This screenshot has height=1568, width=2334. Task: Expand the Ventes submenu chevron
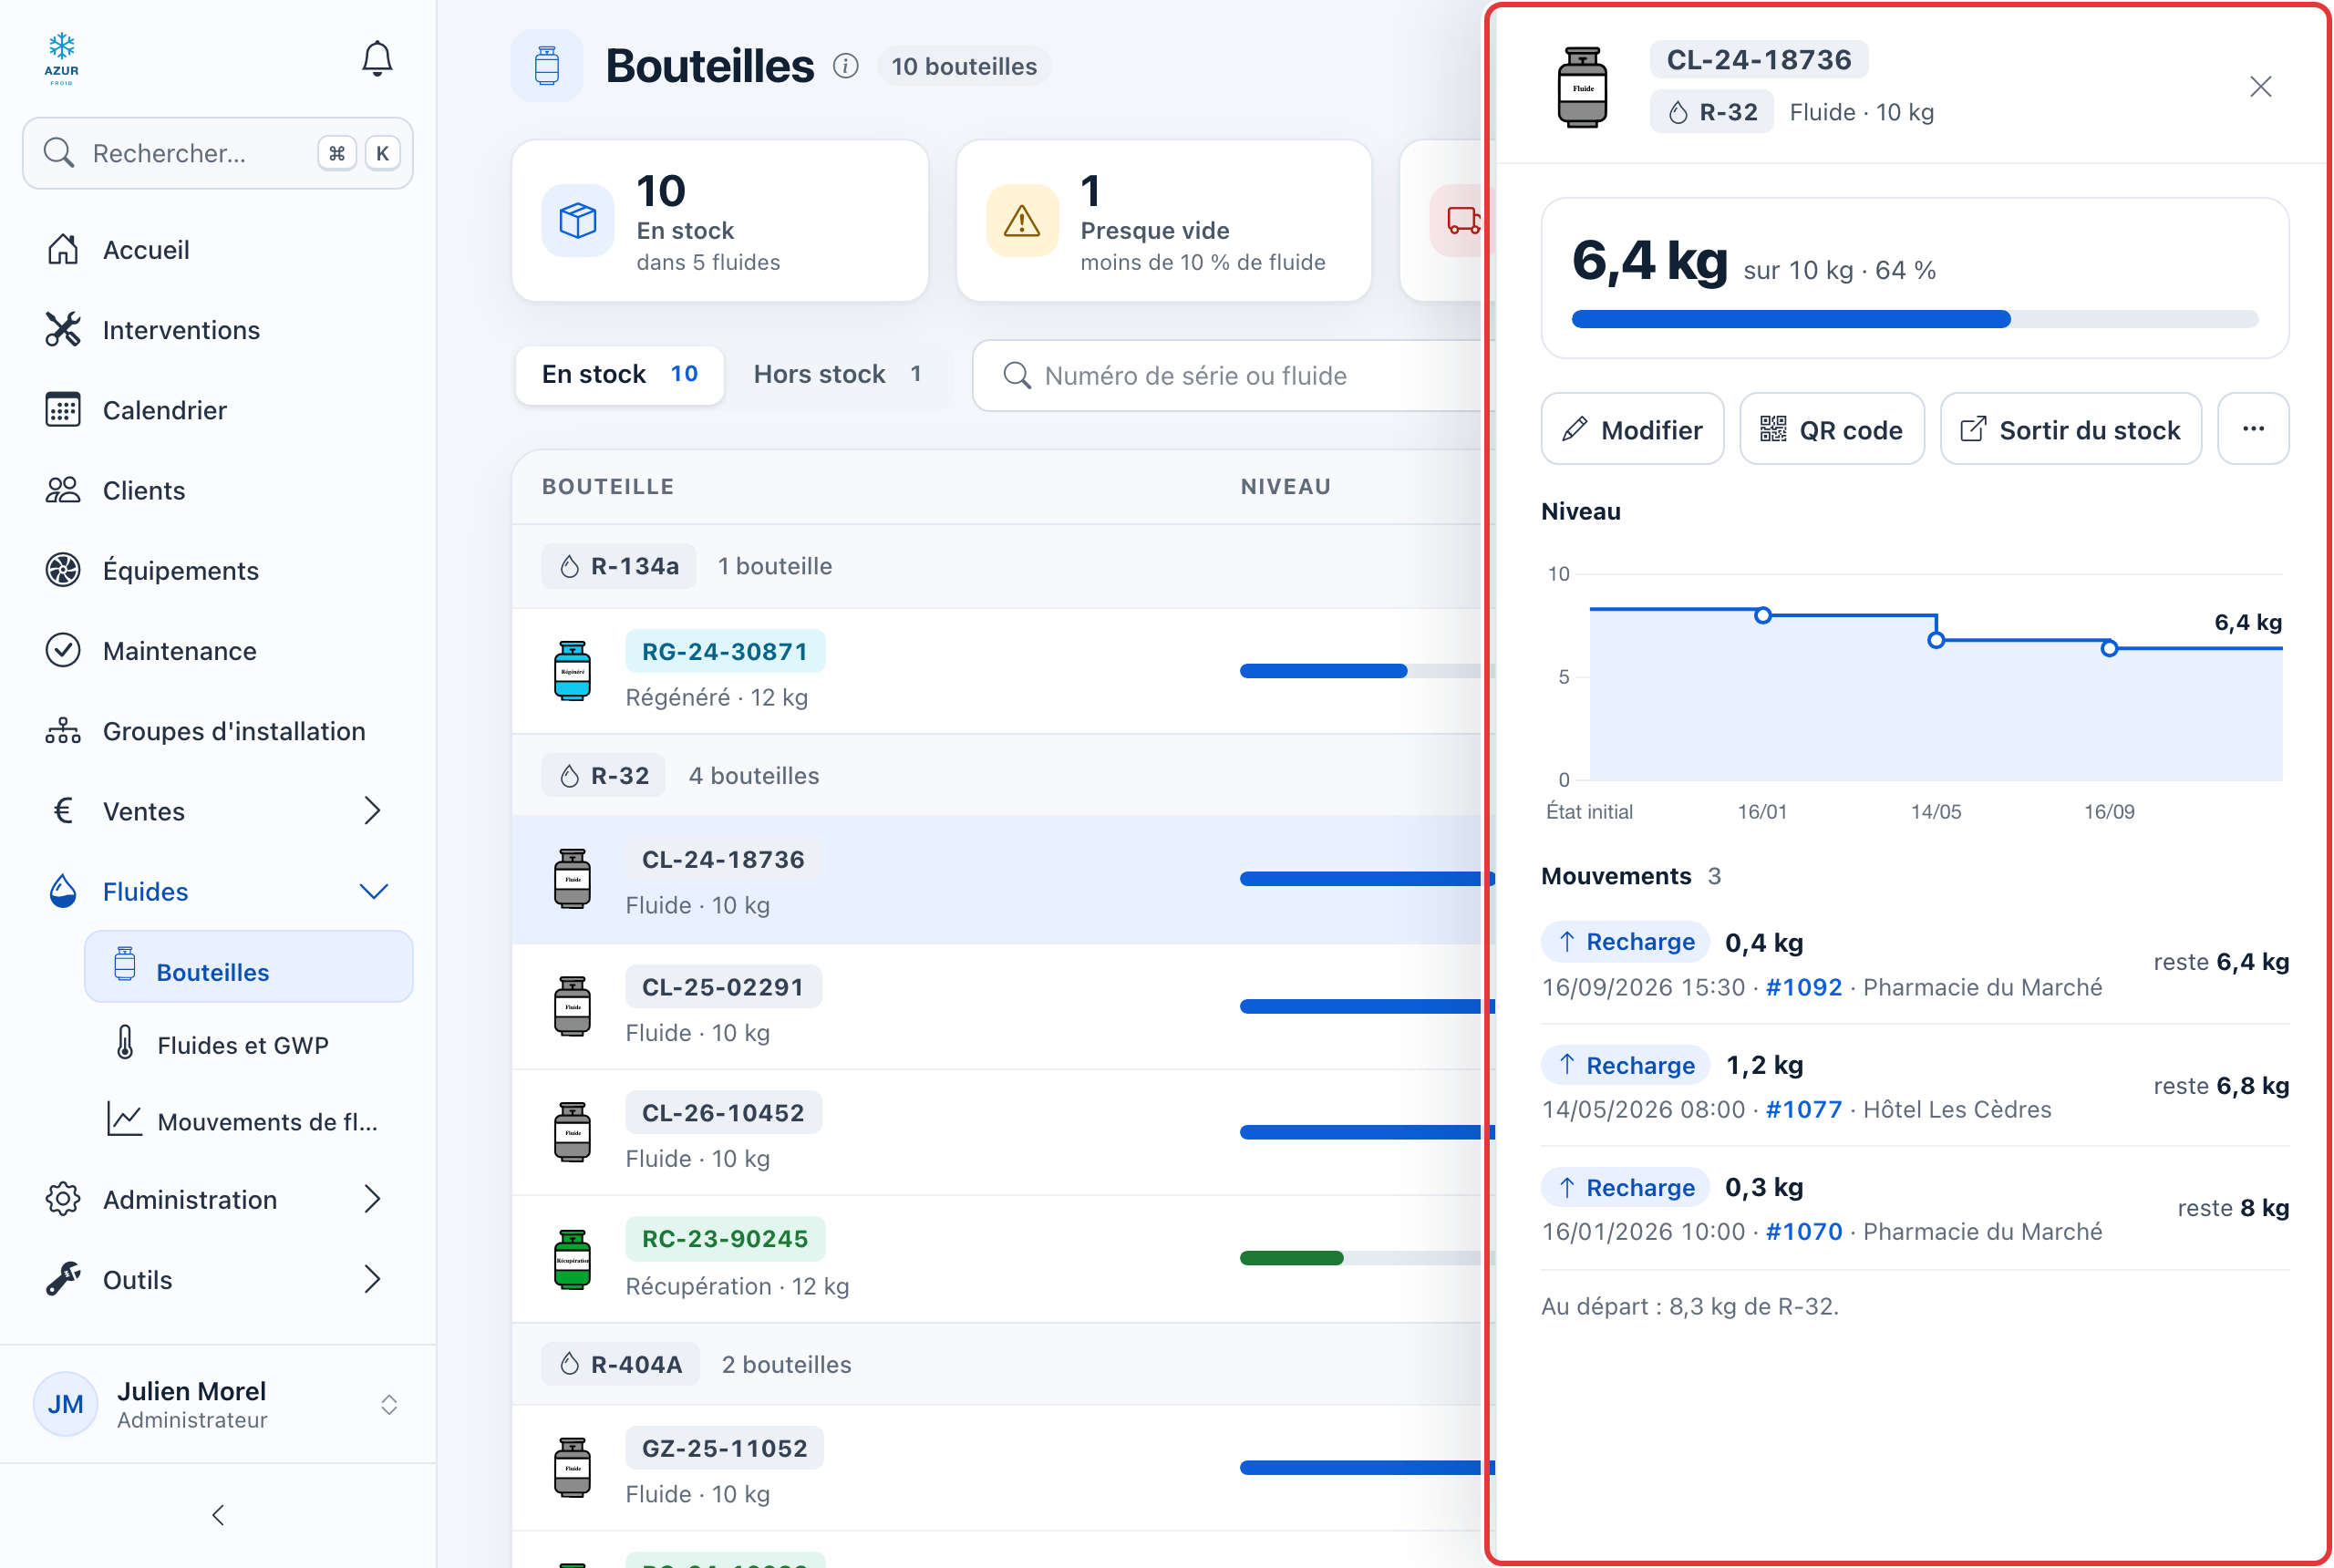(x=373, y=810)
